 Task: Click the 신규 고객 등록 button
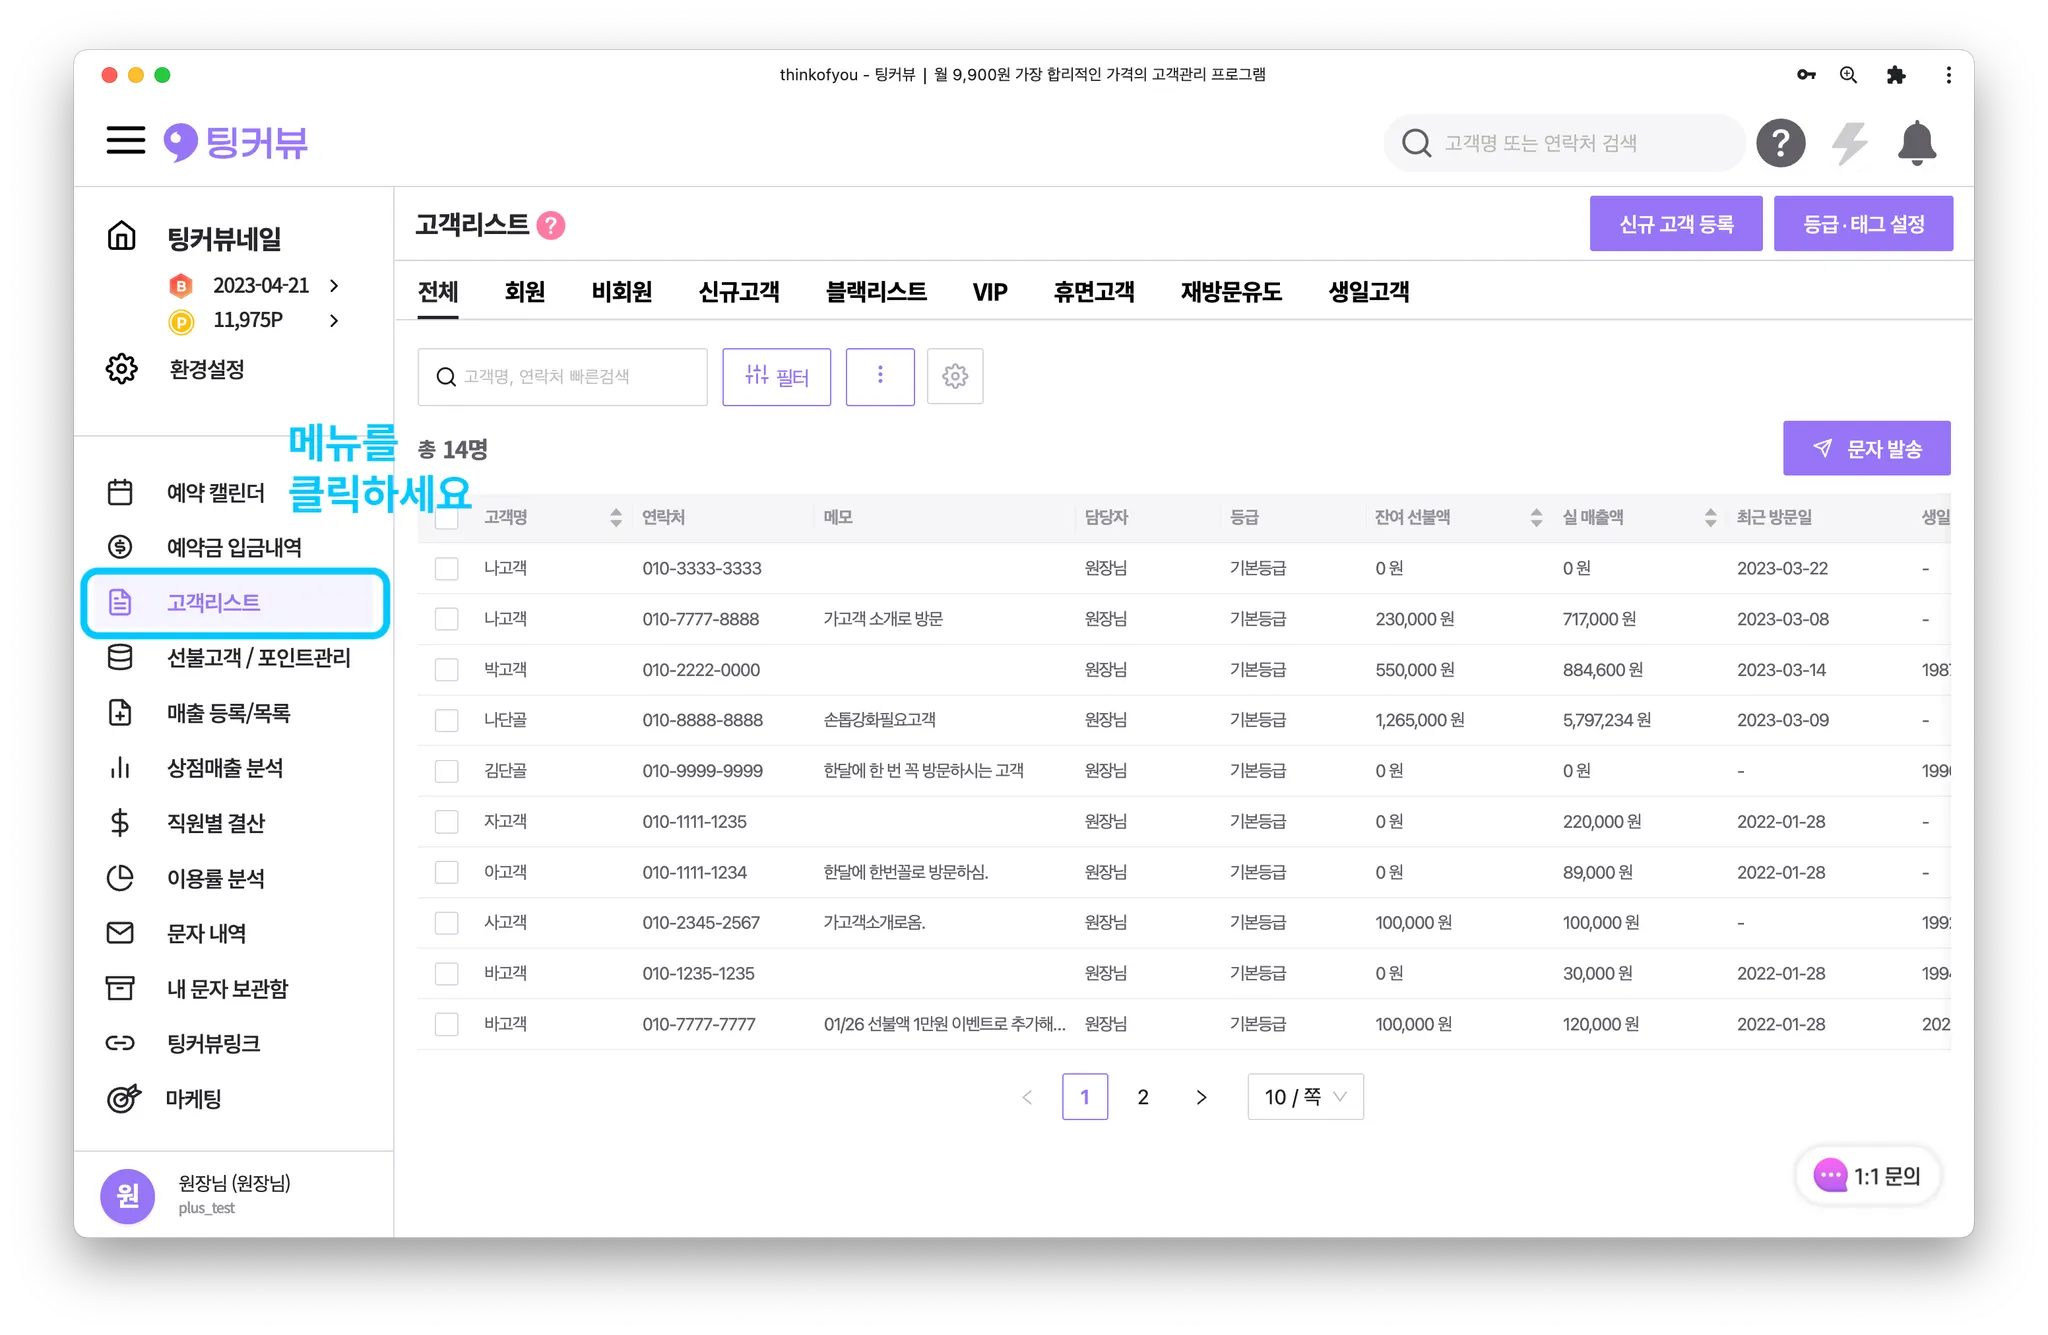point(1676,224)
